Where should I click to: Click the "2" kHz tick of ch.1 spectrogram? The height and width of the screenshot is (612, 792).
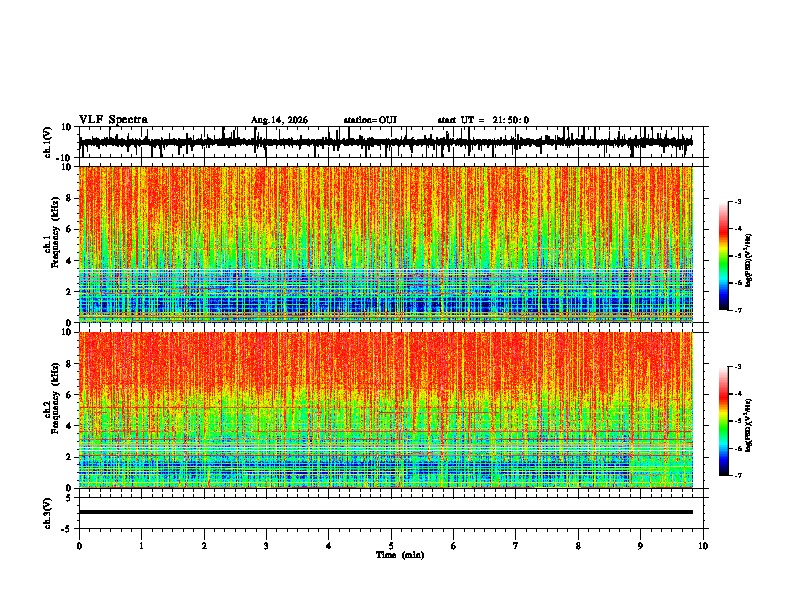click(69, 291)
